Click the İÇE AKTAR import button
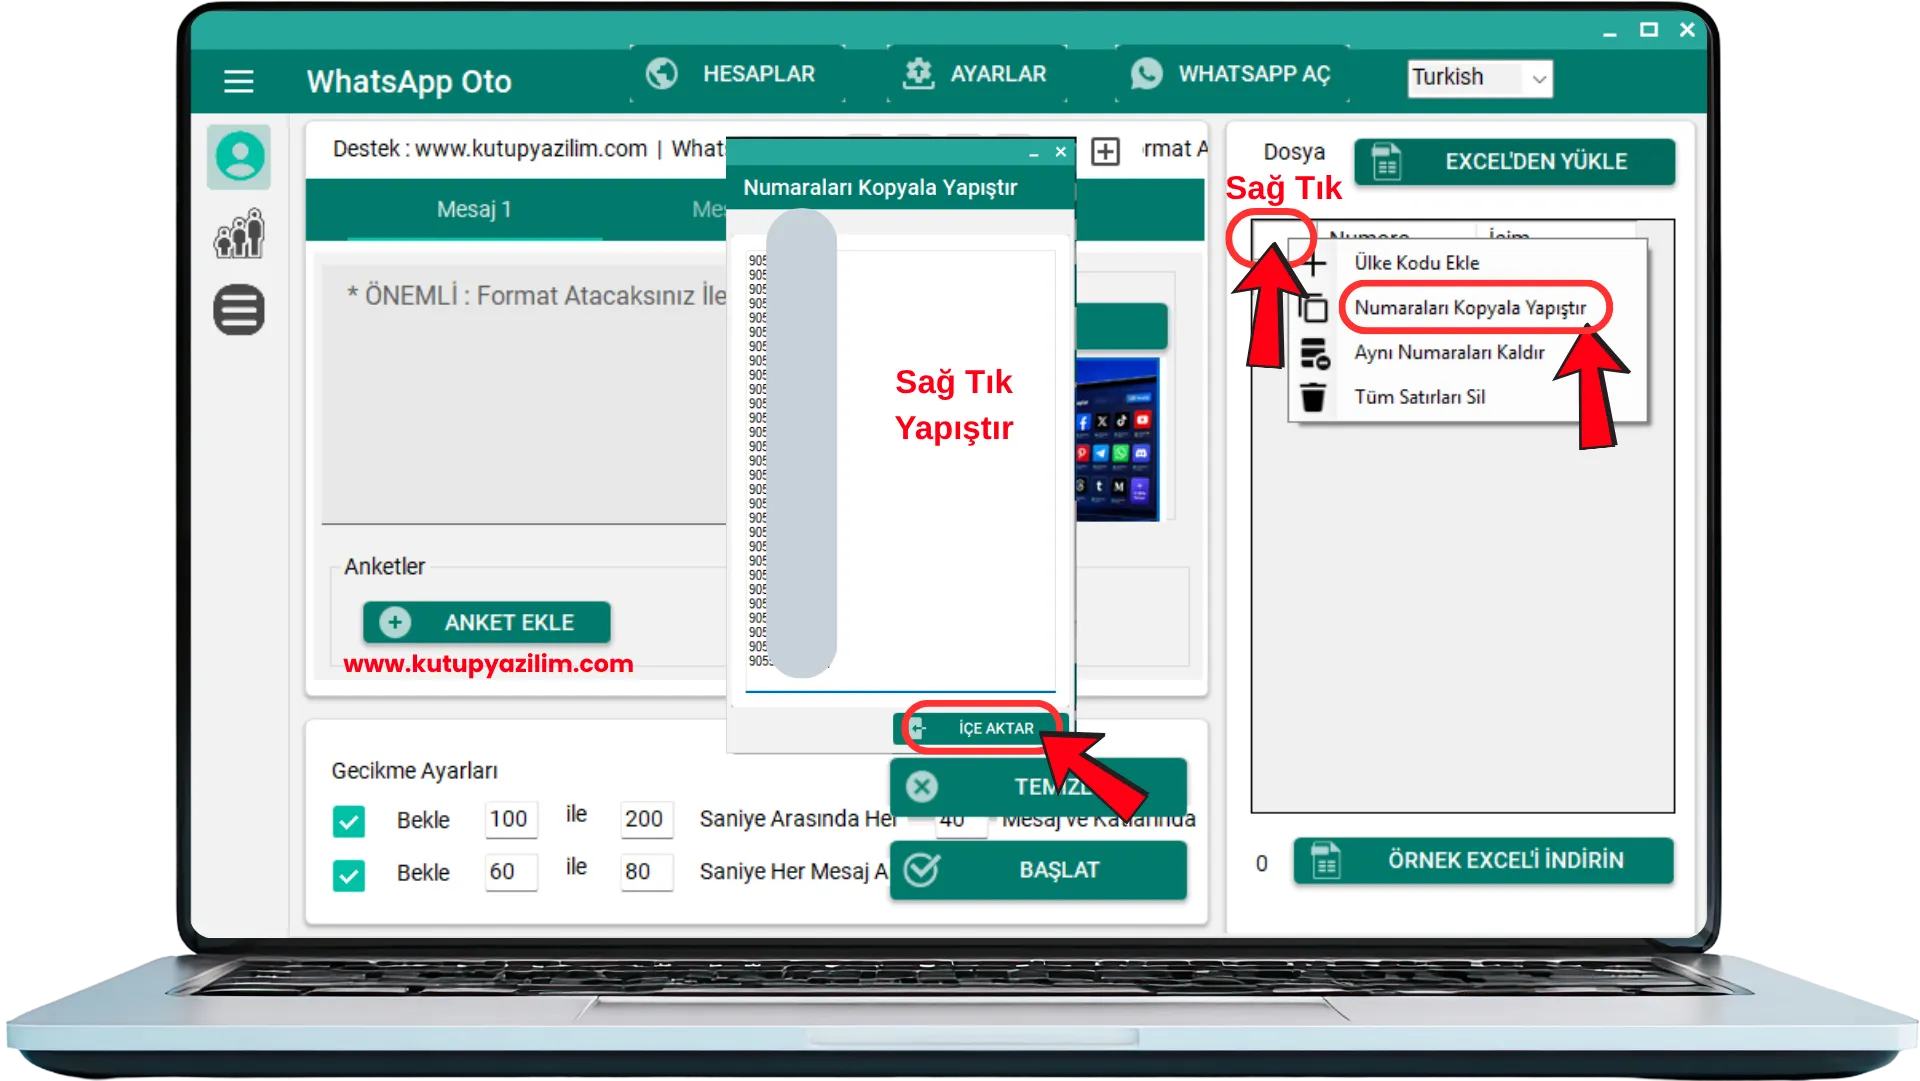The width and height of the screenshot is (1920, 1081). pyautogui.click(x=981, y=728)
